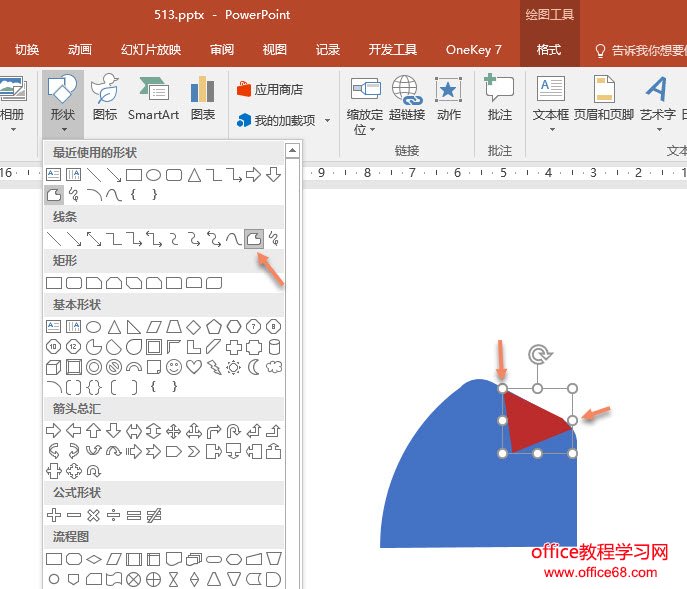
Task: Pick the scribble tool in 线条 row
Action: click(x=273, y=238)
